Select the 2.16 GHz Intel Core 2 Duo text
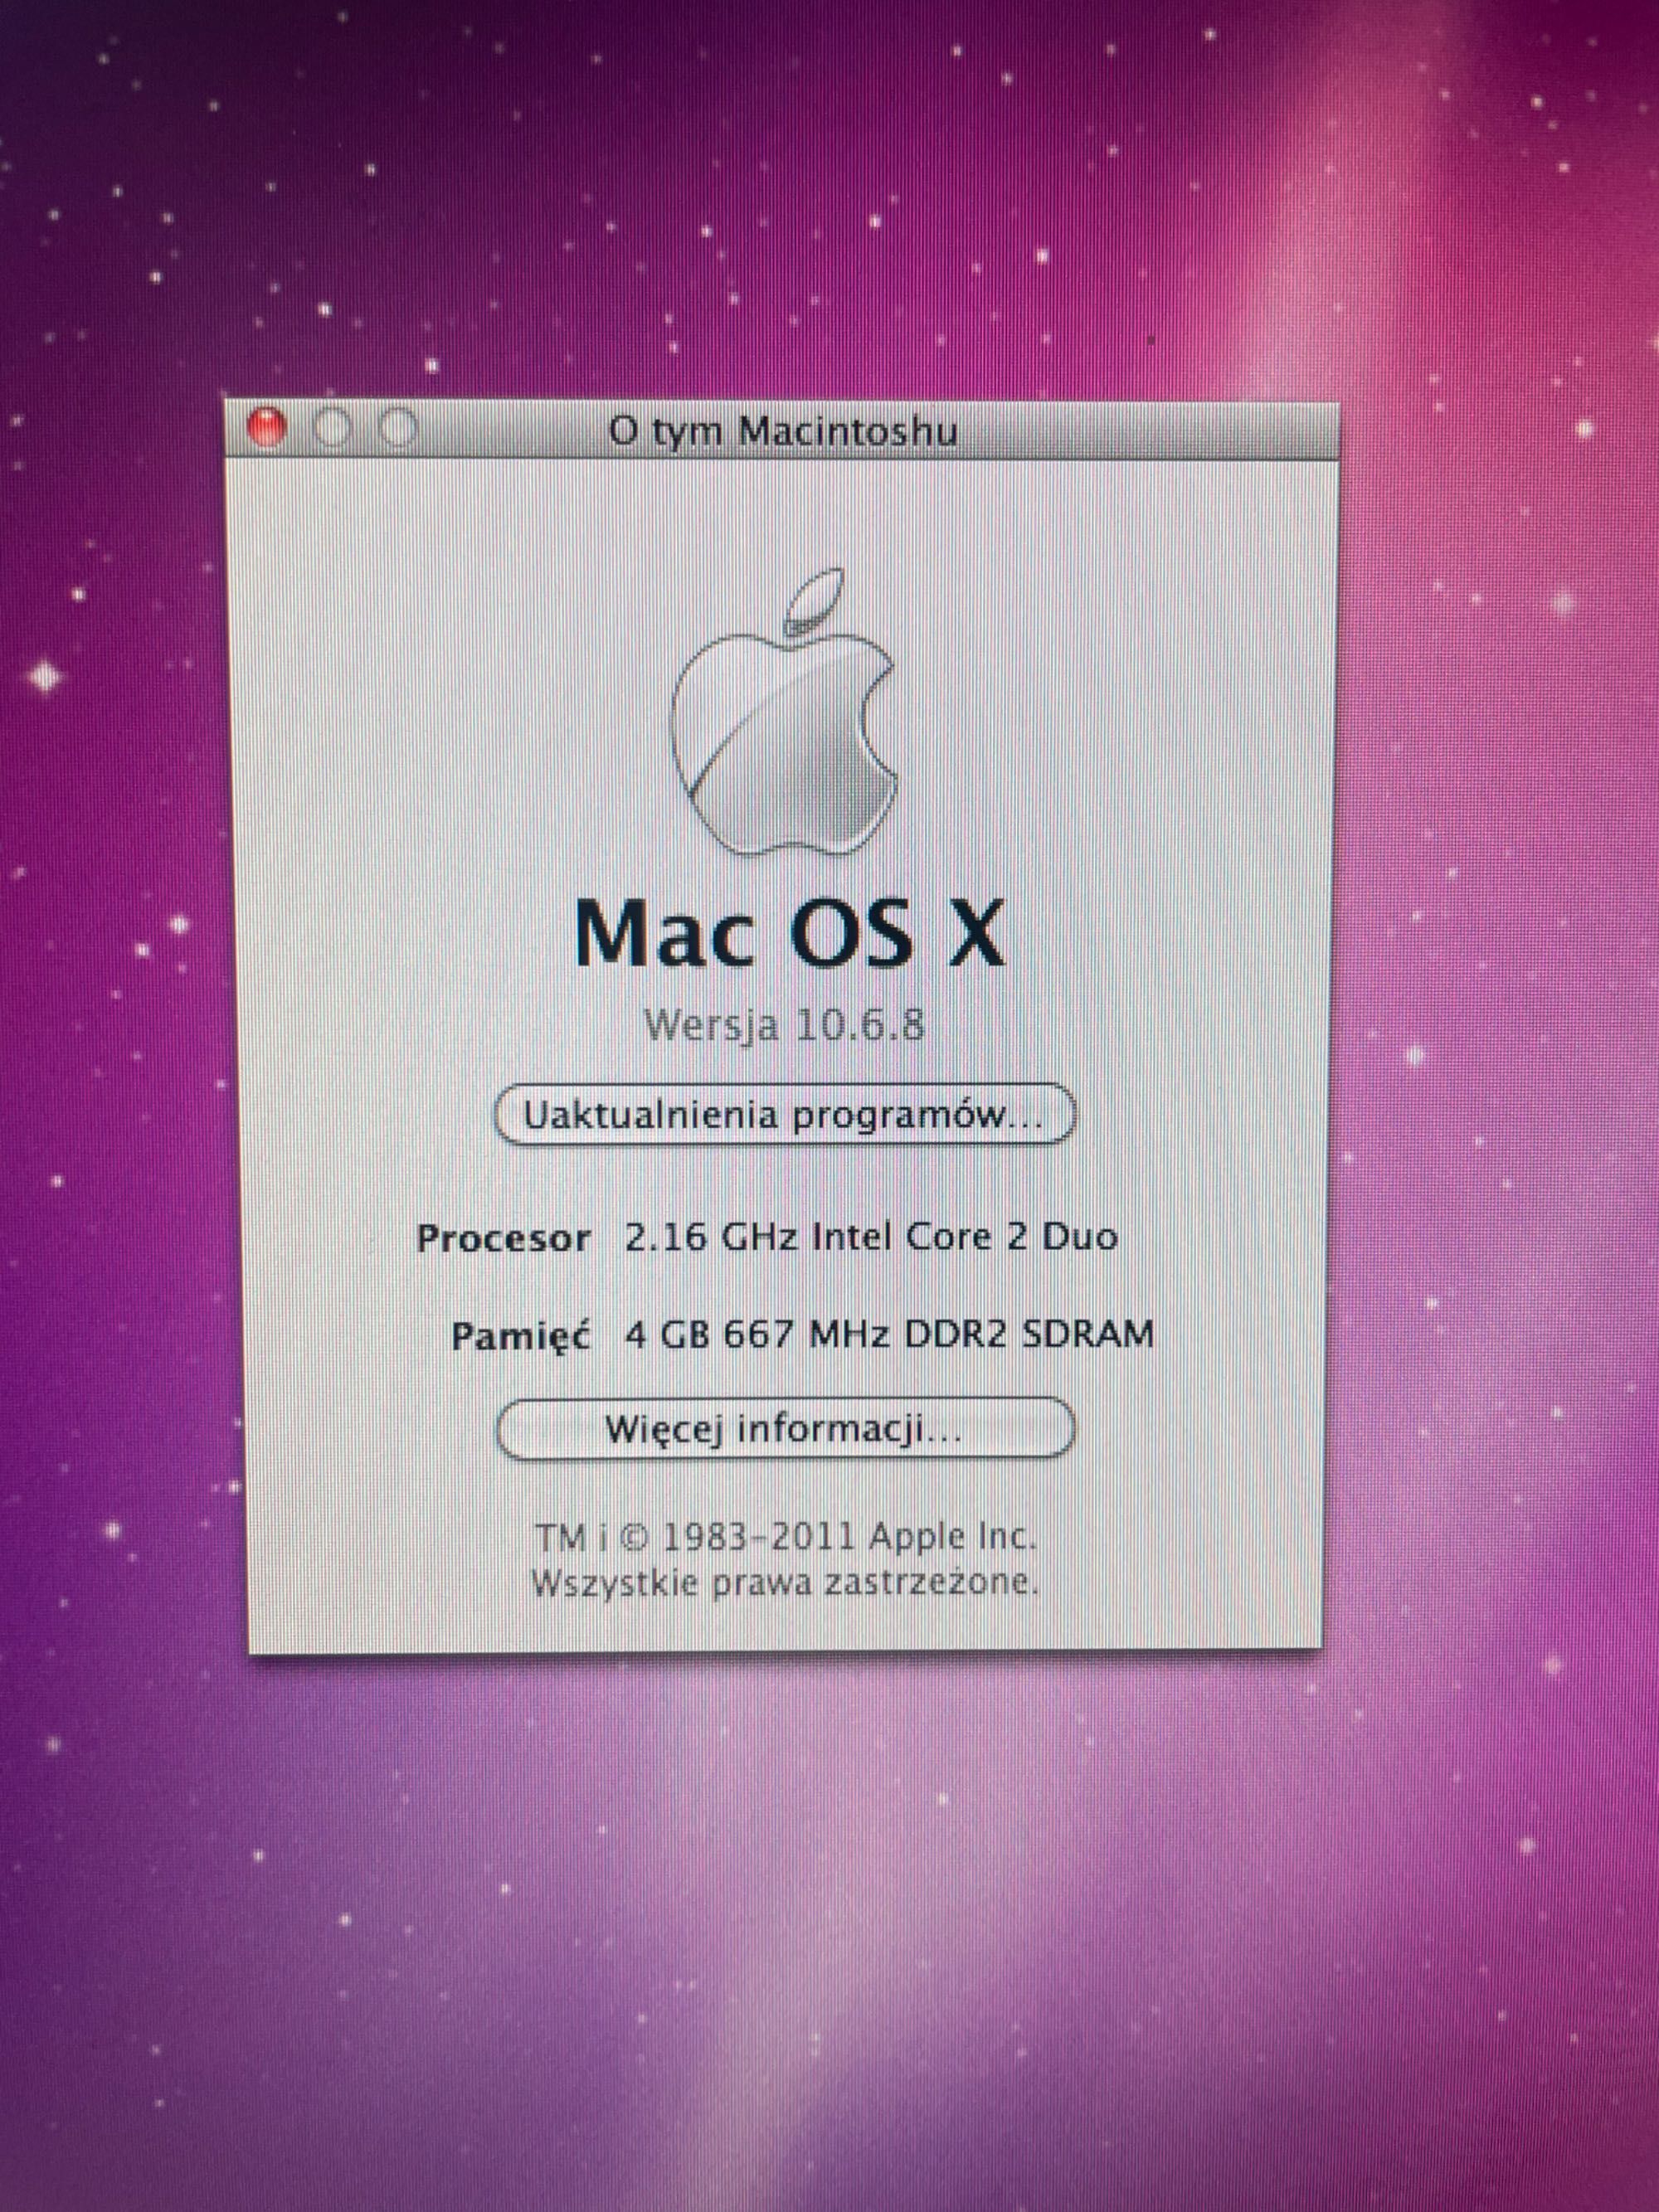1659x2212 pixels. coord(871,1237)
